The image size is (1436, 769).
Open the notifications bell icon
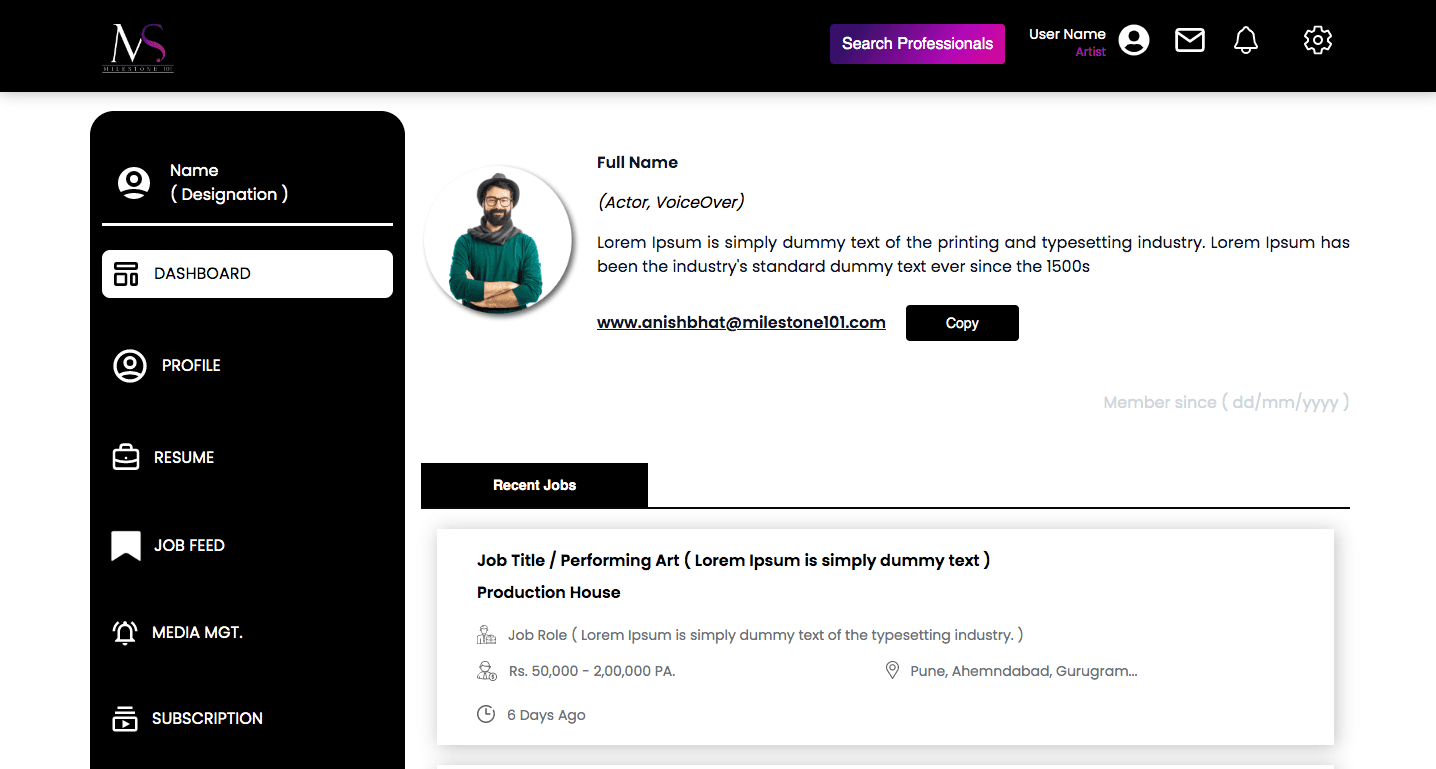pyautogui.click(x=1245, y=40)
